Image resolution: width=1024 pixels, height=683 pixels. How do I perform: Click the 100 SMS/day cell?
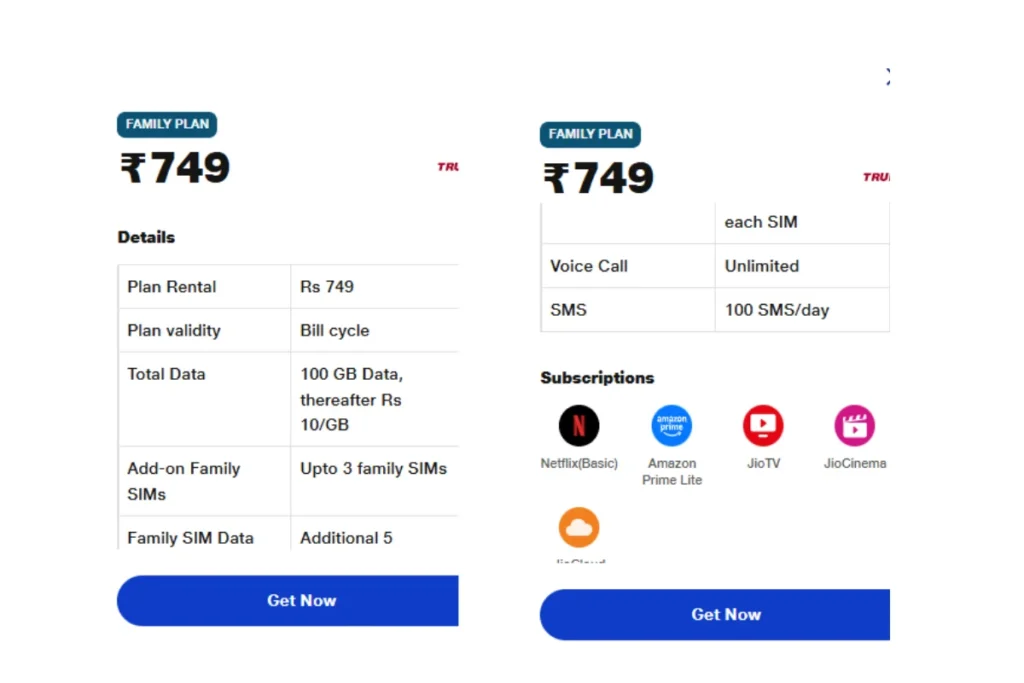tap(802, 310)
